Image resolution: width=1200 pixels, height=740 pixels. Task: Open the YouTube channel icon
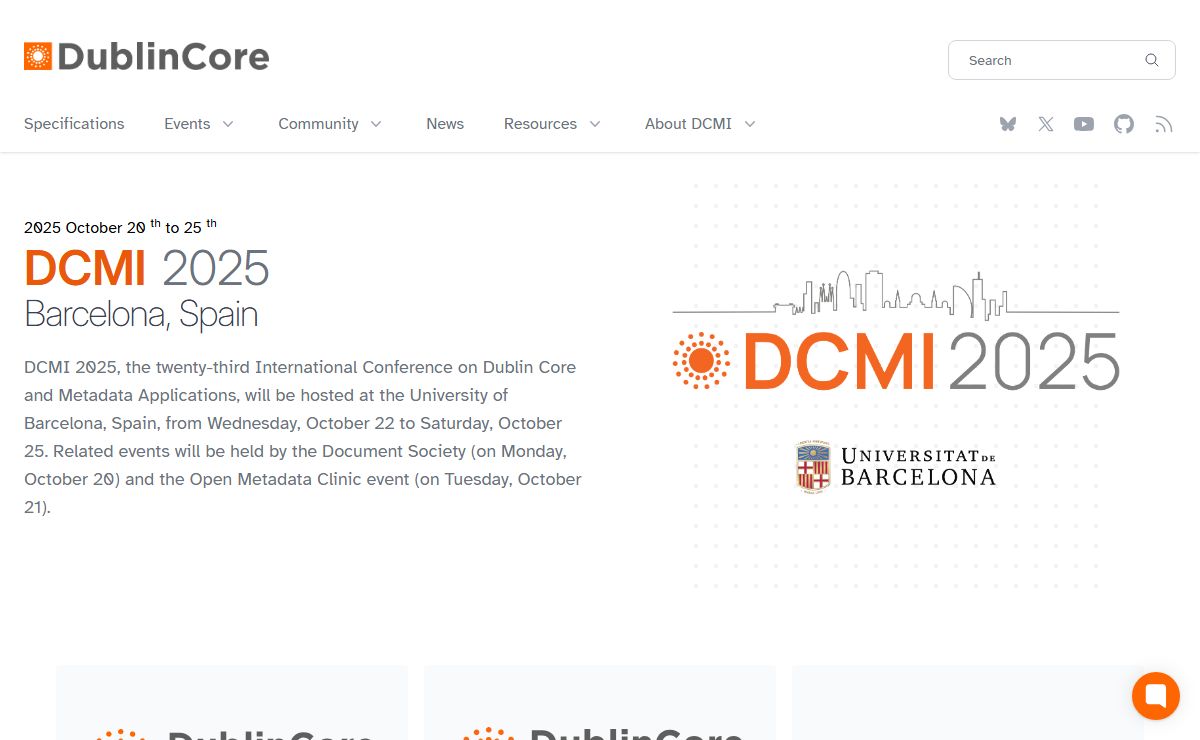(1084, 124)
